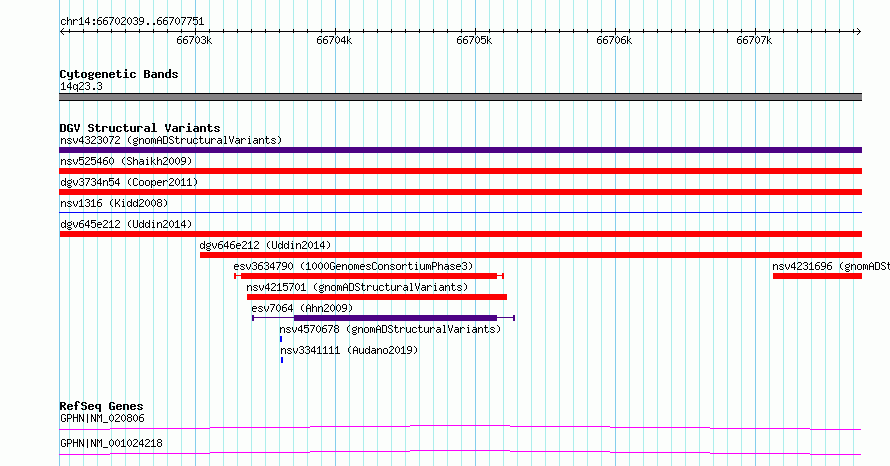Open the GPHN|NM_001024218 gene label

coord(111,443)
